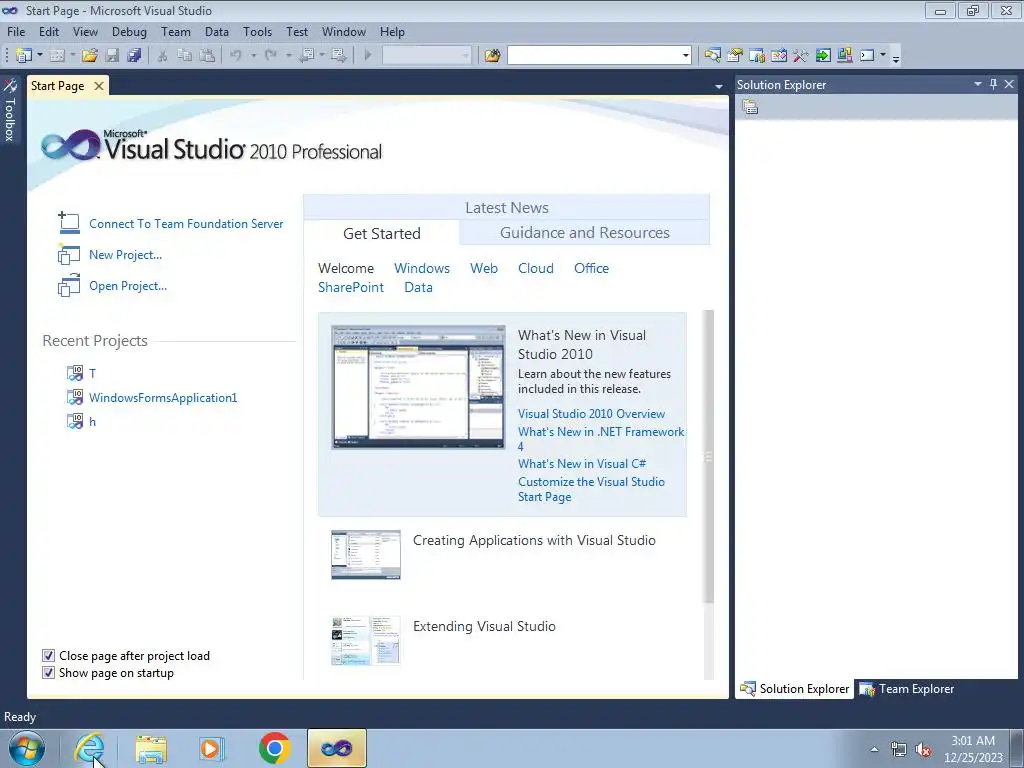Open the Solution Configurations combo box
Screen dimensions: 1024x768
[426, 56]
